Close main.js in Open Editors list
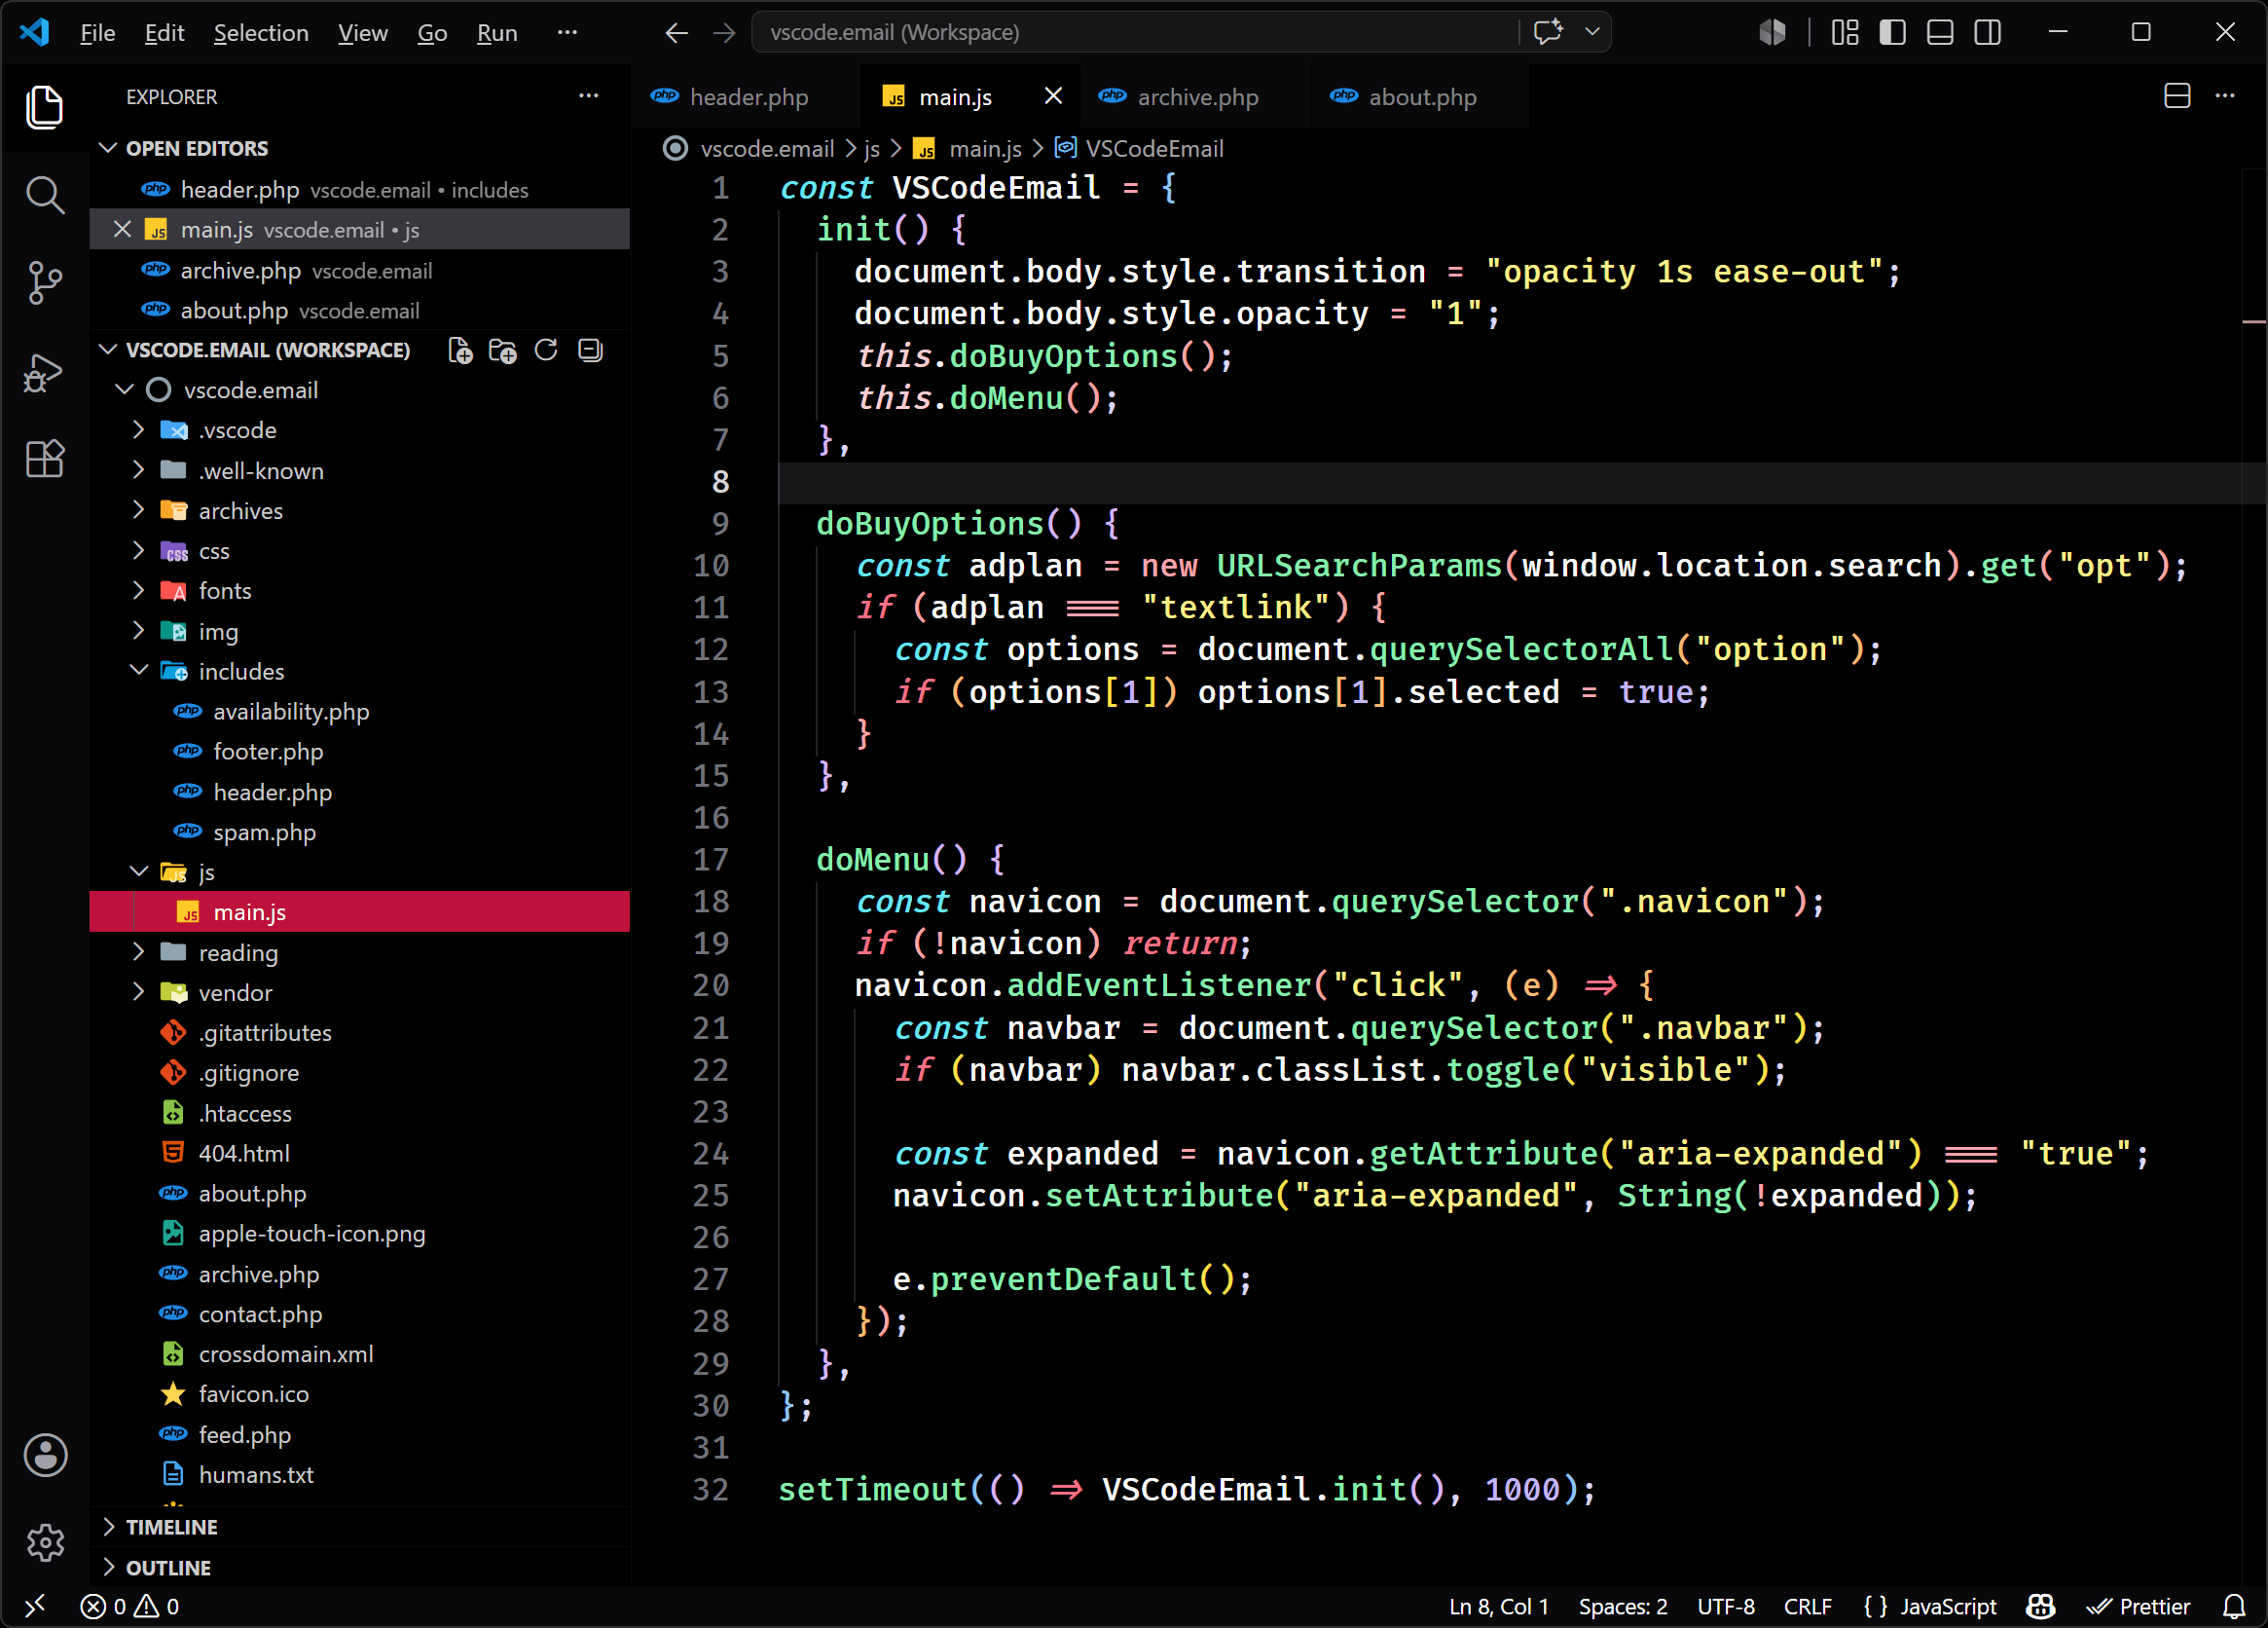Screen dimensions: 2268x1628 coord(122,229)
